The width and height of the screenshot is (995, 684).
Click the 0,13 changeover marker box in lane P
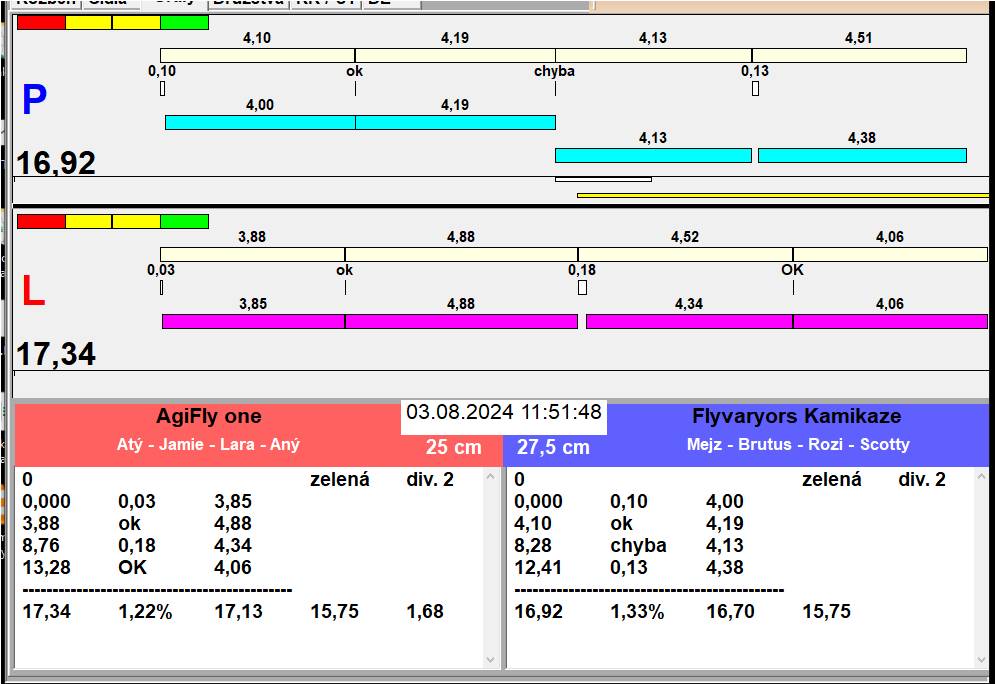(x=755, y=89)
